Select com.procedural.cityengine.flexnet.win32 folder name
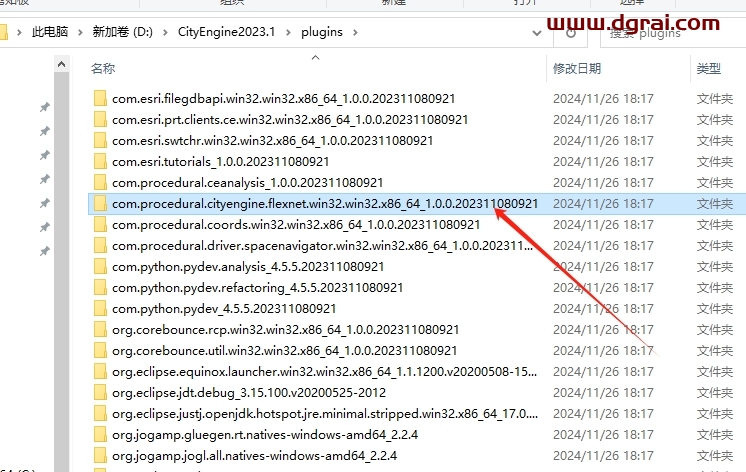 (x=325, y=204)
